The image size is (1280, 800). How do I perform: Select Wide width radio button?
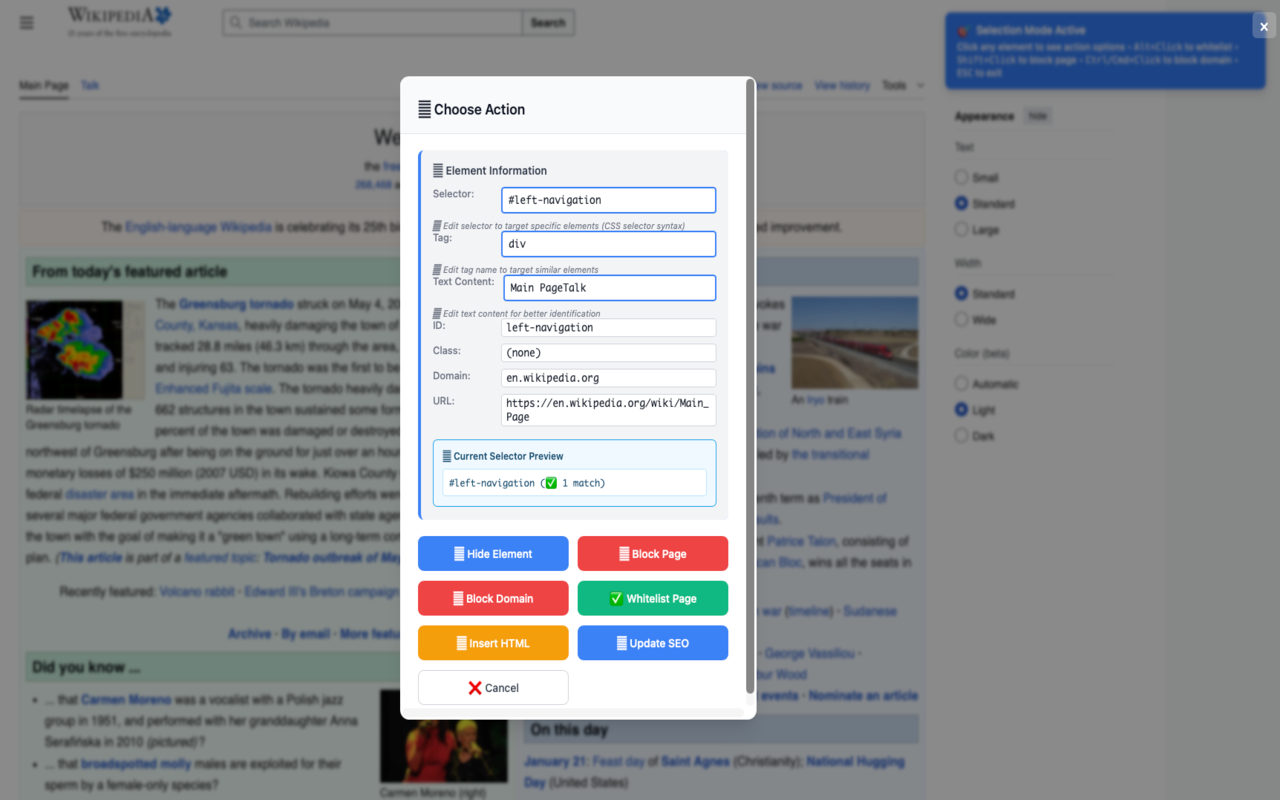[x=961, y=320]
